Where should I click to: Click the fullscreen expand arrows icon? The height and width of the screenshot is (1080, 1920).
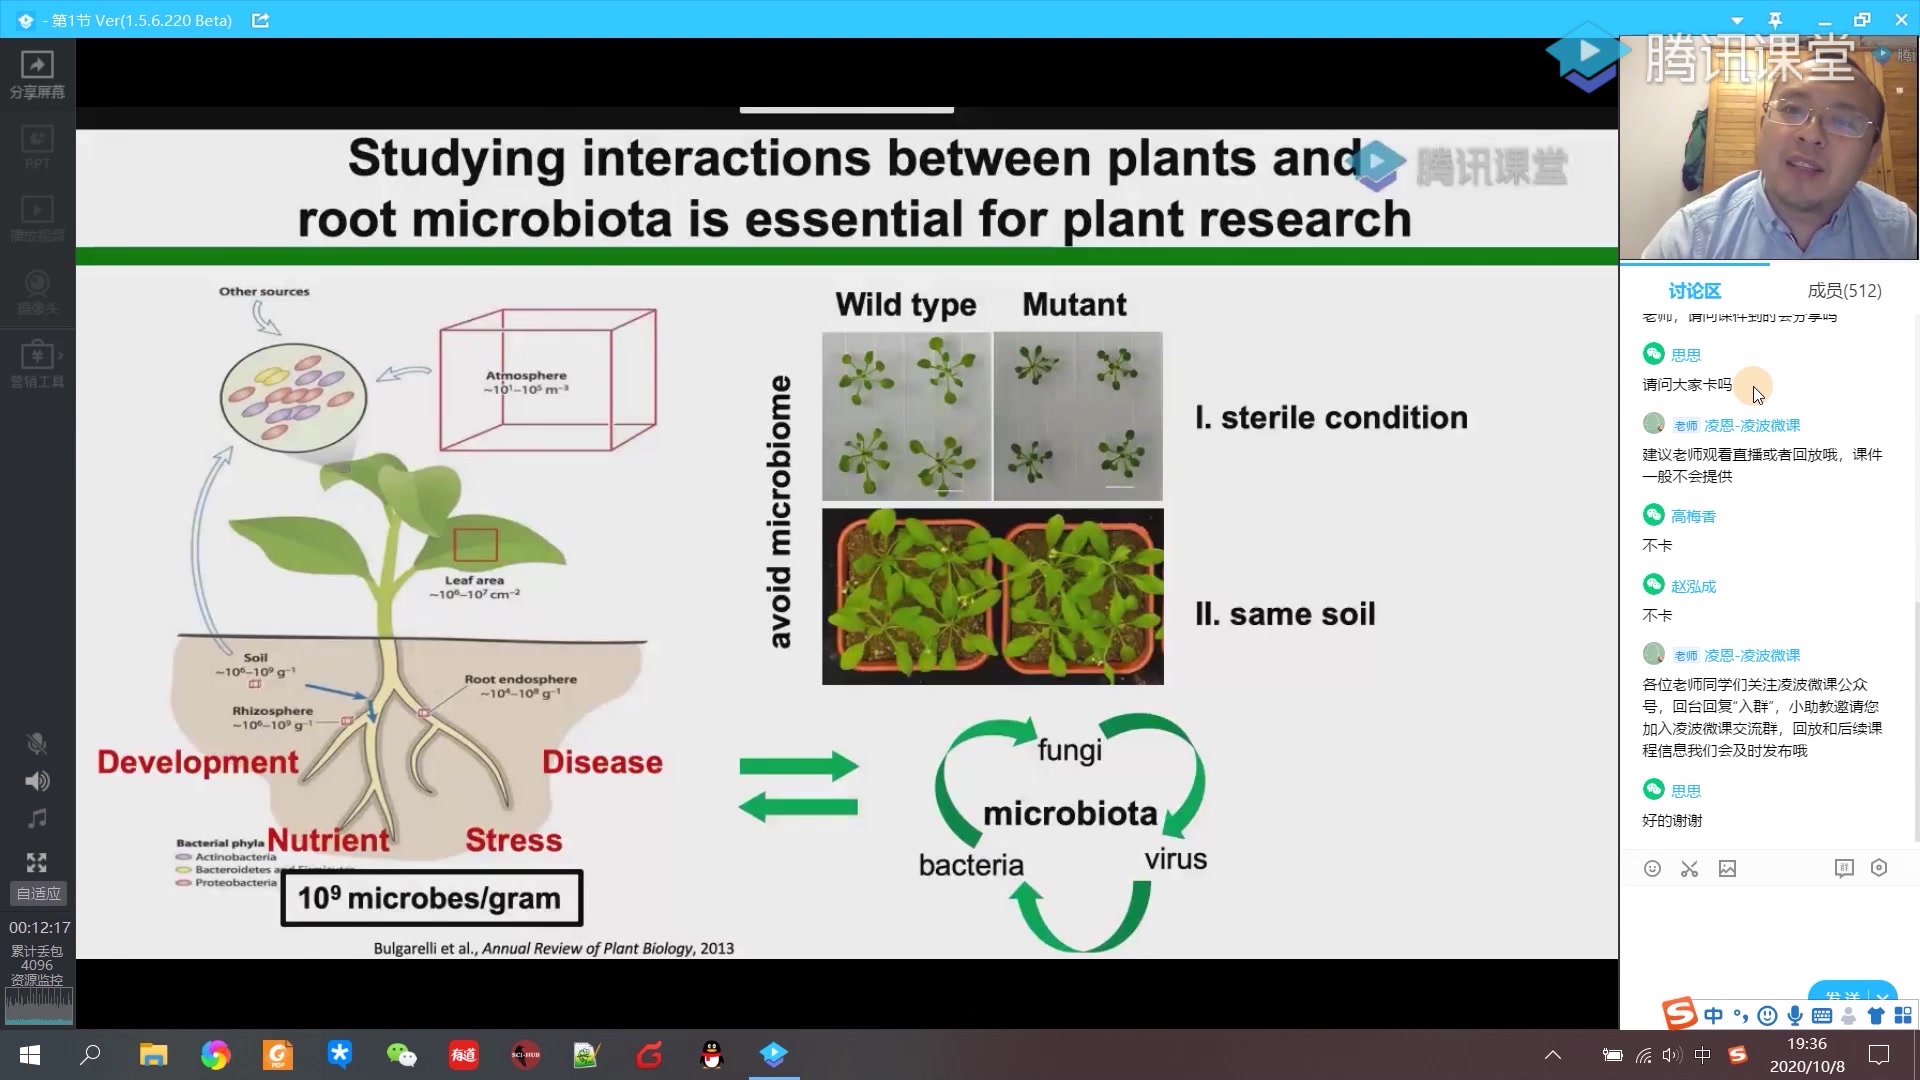coord(37,862)
